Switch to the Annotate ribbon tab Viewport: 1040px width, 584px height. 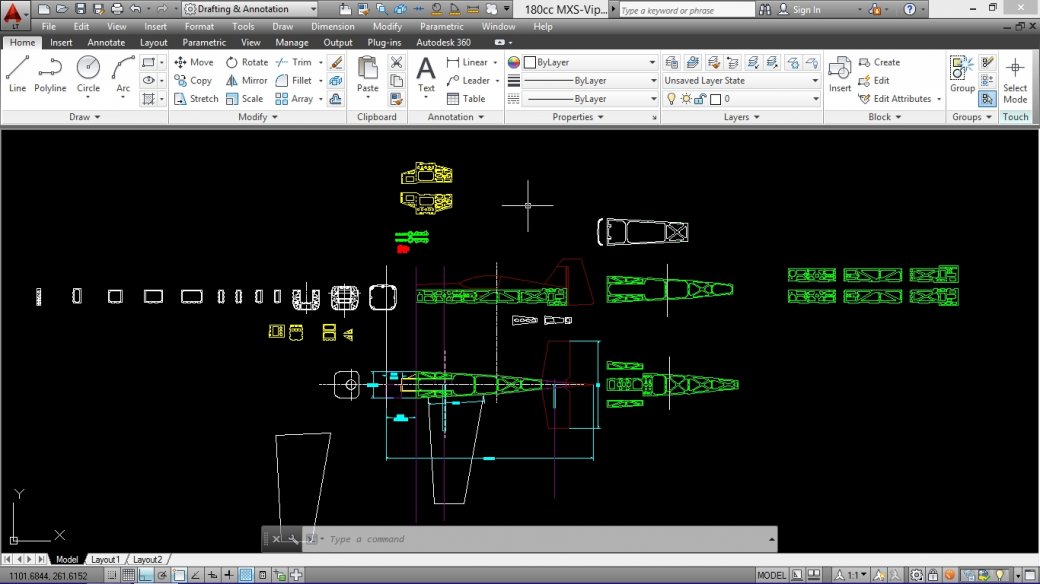pos(106,43)
